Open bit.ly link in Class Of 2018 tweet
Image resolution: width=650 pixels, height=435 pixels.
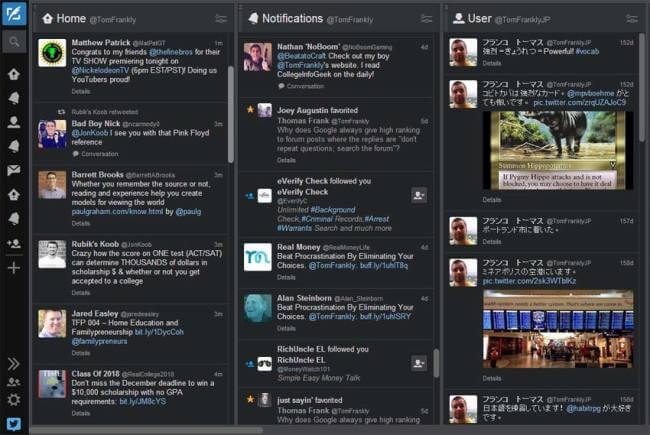click(x=143, y=401)
